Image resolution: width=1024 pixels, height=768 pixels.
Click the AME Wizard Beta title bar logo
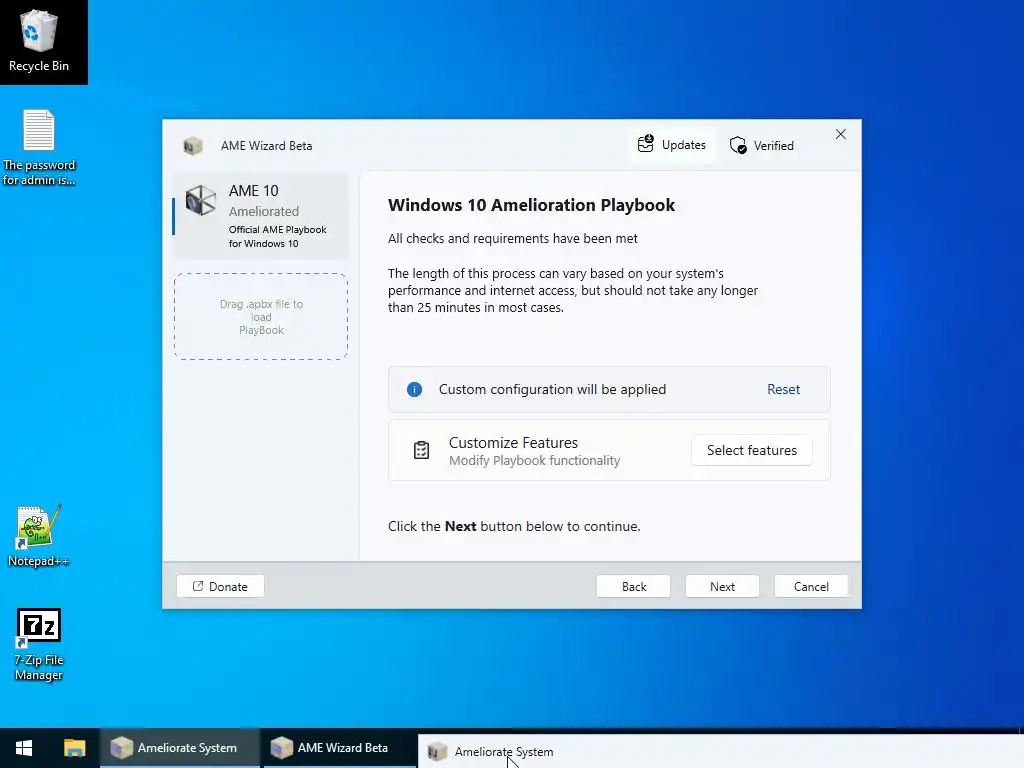coord(193,146)
